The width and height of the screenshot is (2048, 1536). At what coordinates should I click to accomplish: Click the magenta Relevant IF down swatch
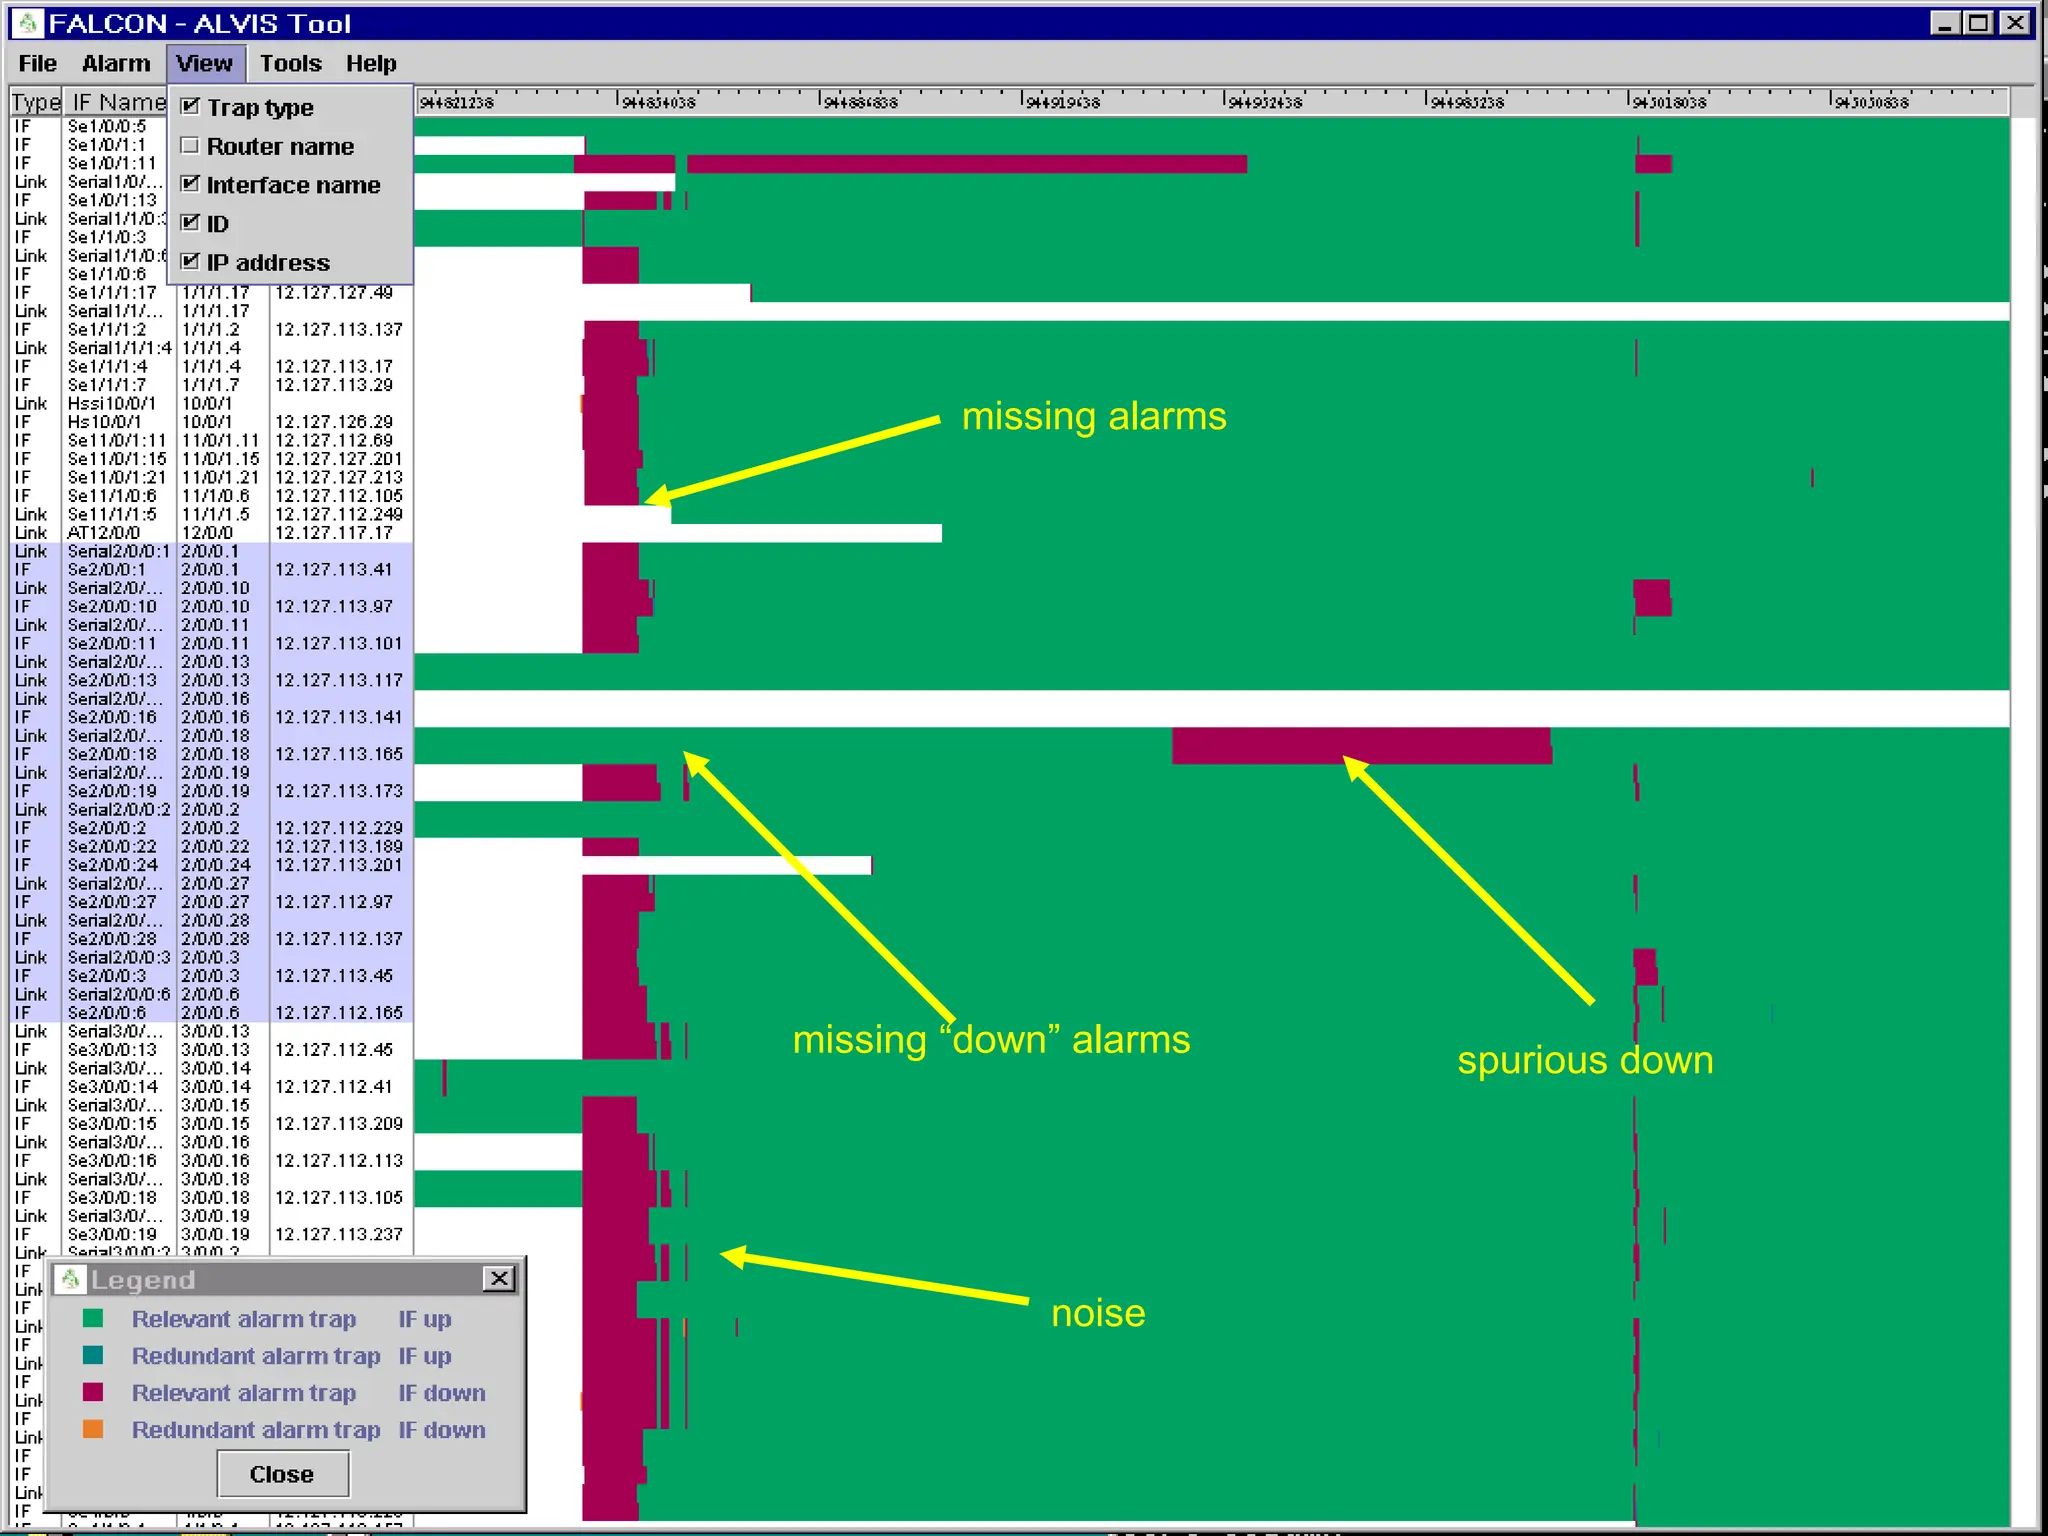coord(93,1392)
